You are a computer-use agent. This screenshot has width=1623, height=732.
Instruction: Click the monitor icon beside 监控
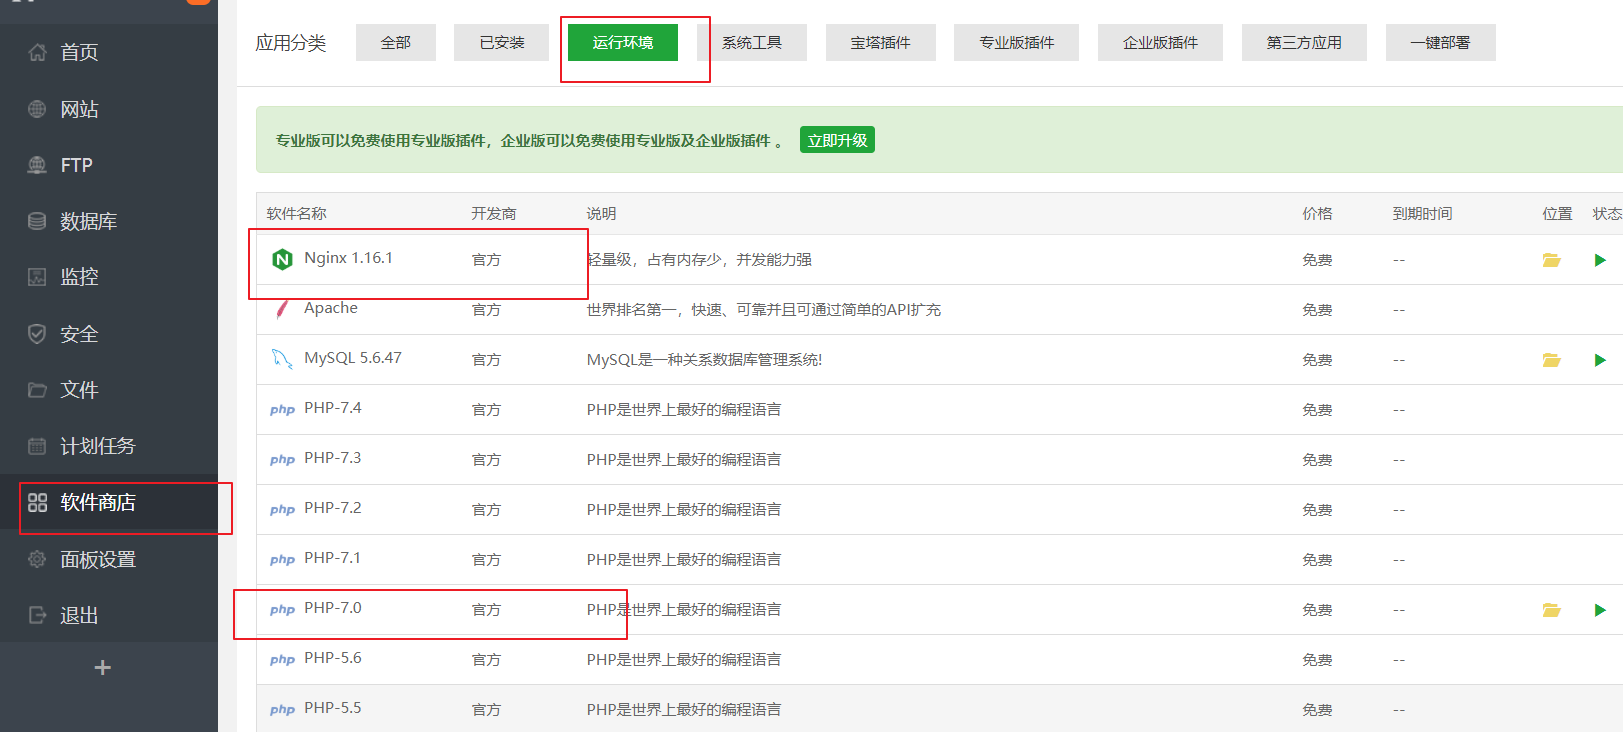click(x=37, y=277)
